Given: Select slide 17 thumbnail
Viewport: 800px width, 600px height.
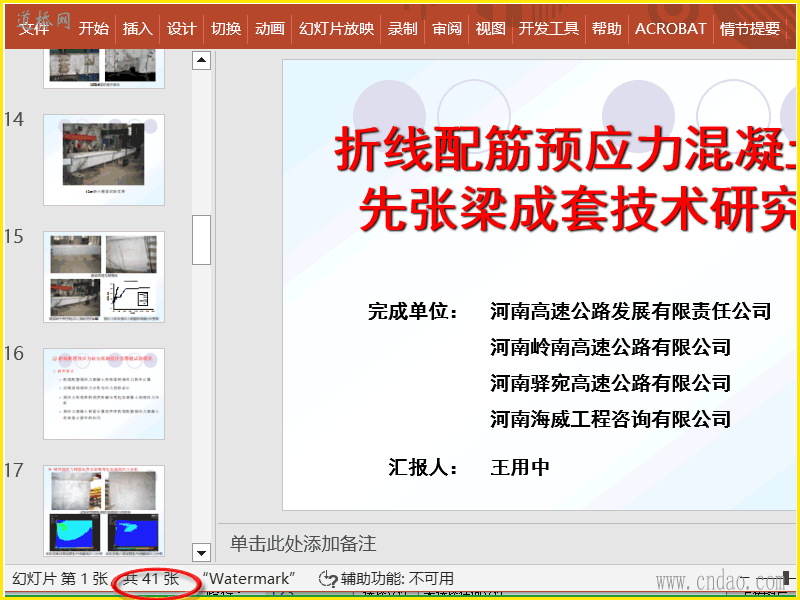Looking at the screenshot, I should (104, 510).
